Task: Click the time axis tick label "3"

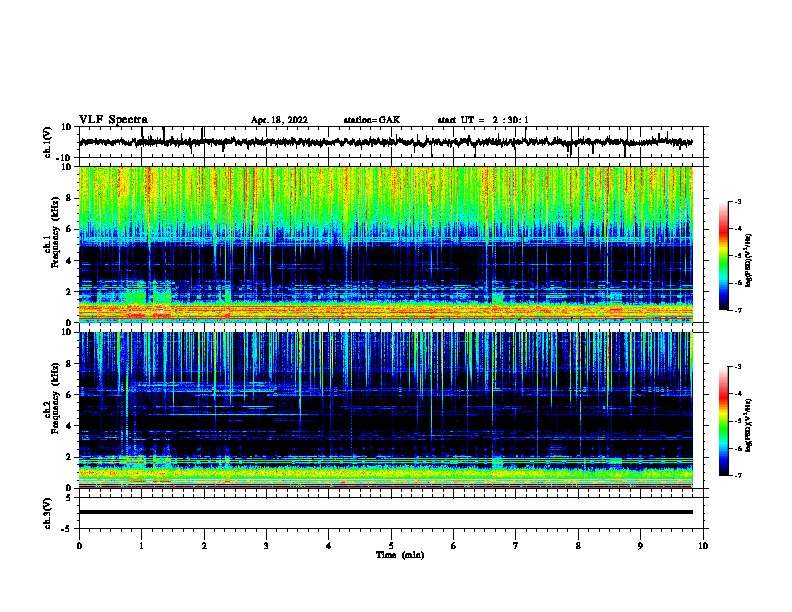Action: point(266,545)
